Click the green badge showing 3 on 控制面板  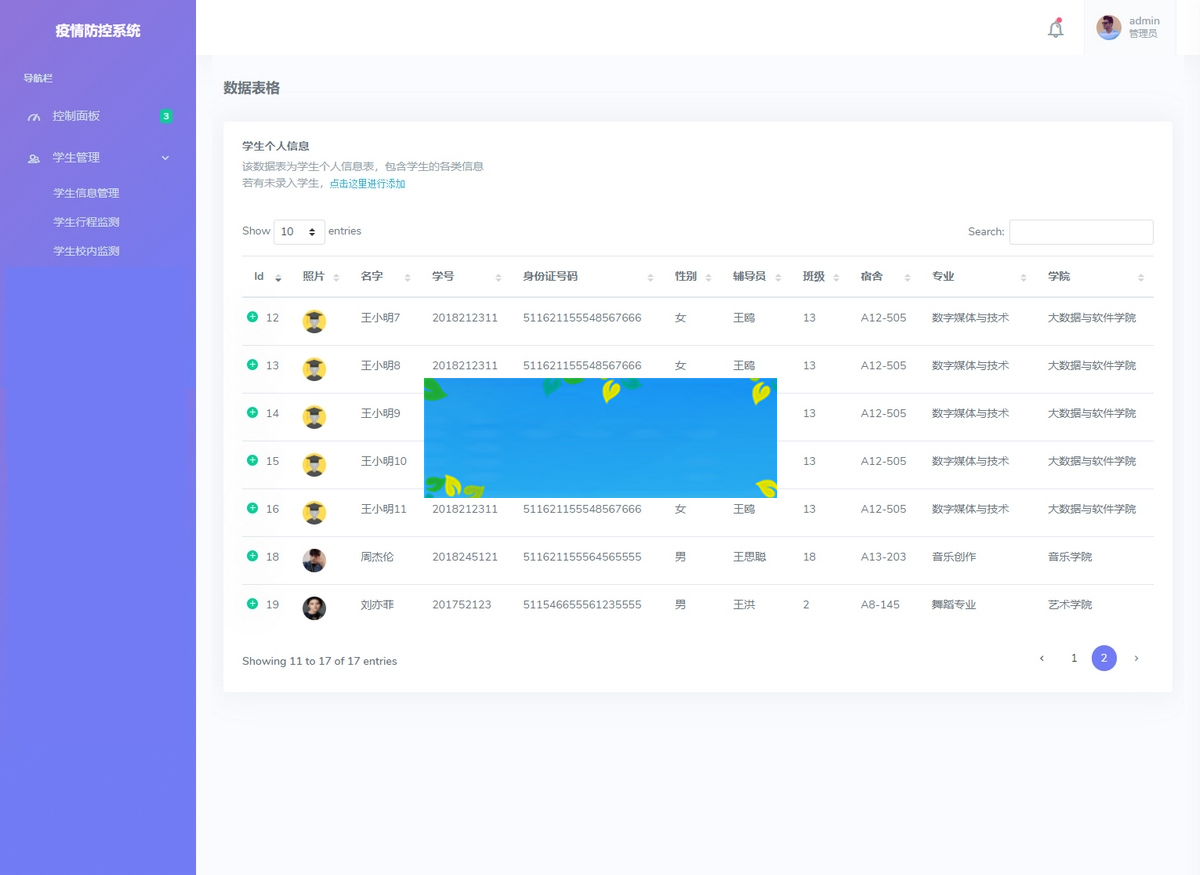point(165,116)
